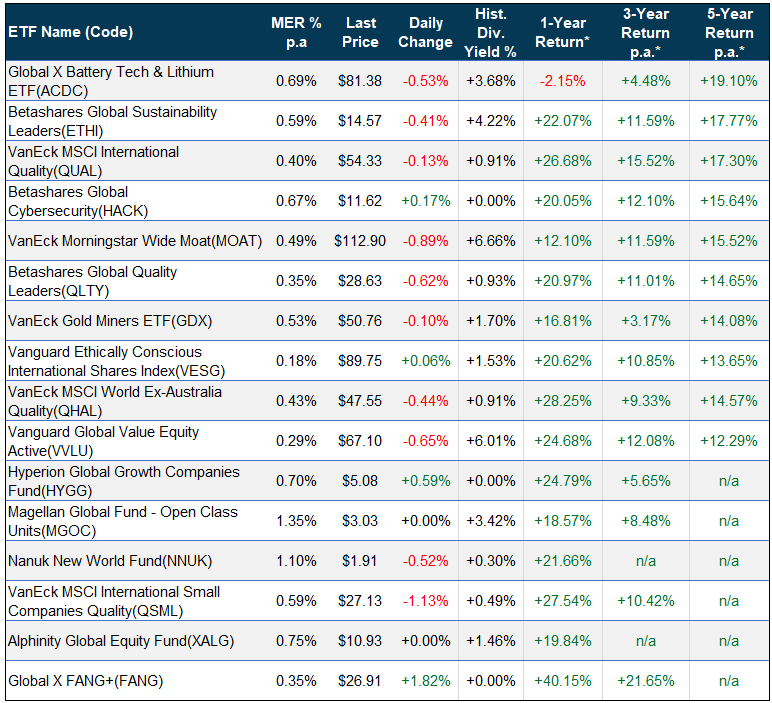Select Betashares Global Quality Leaders(QLTY) name

(x=93, y=281)
